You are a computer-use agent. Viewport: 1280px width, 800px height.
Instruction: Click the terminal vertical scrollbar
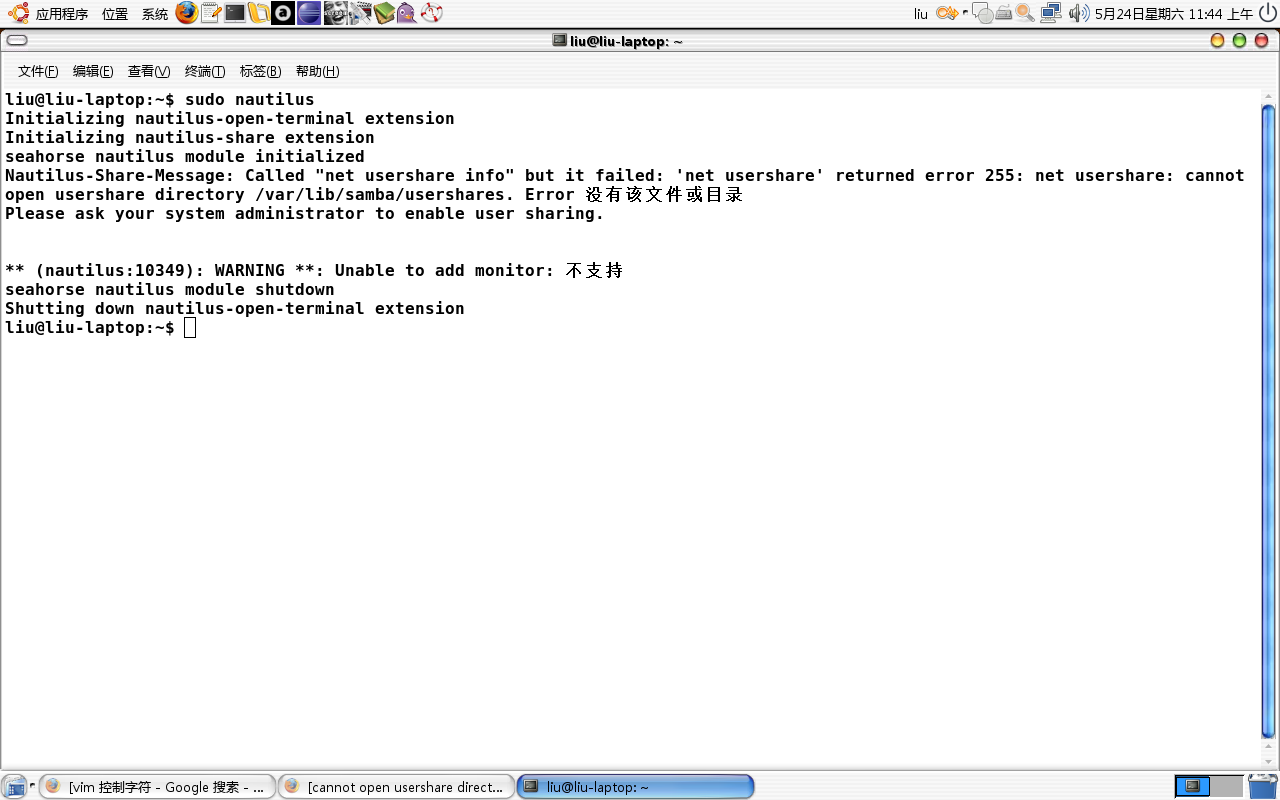point(1269,420)
